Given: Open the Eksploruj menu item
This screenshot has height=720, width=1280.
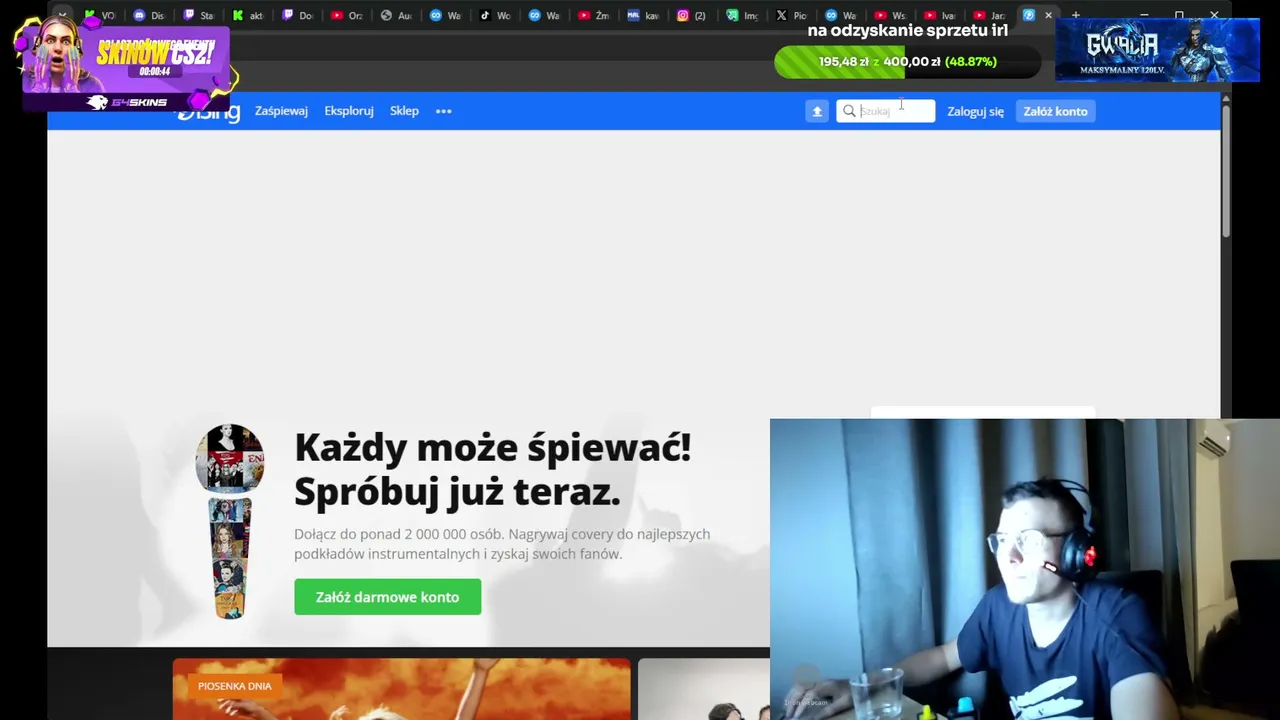Looking at the screenshot, I should click(x=349, y=111).
